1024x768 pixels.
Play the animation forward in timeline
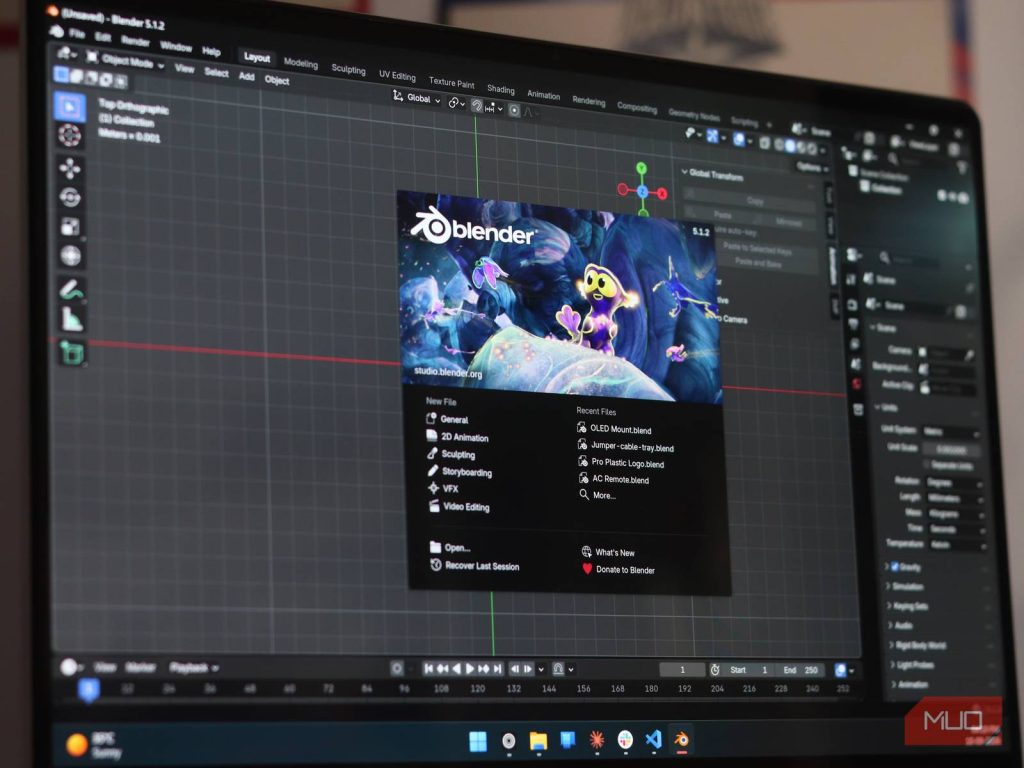tap(470, 669)
